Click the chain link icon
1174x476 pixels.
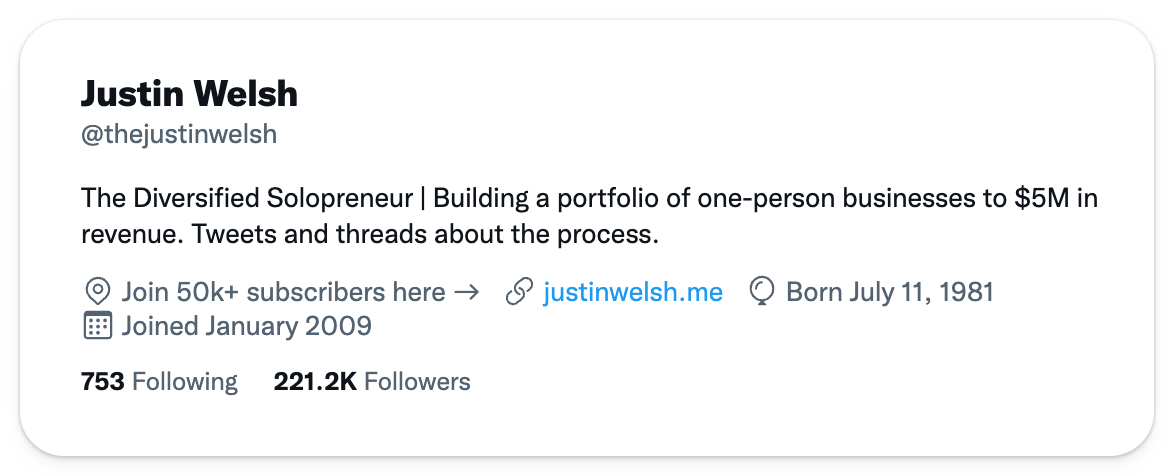(520, 291)
